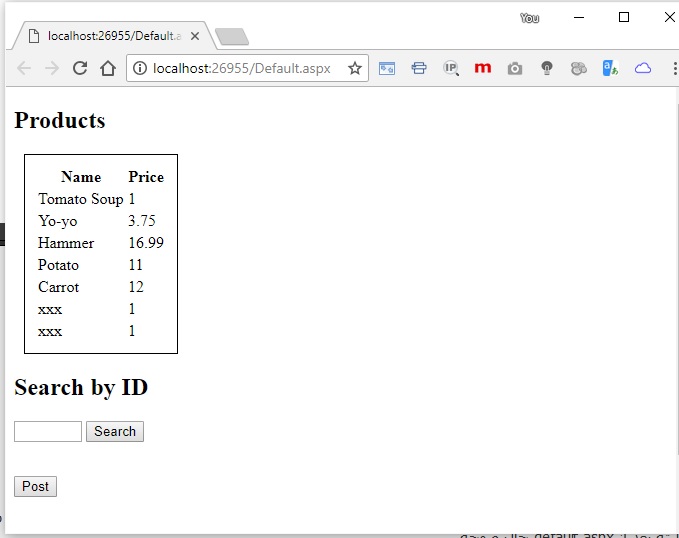679x538 pixels.
Task: Click the forward navigation arrow
Action: 52,68
